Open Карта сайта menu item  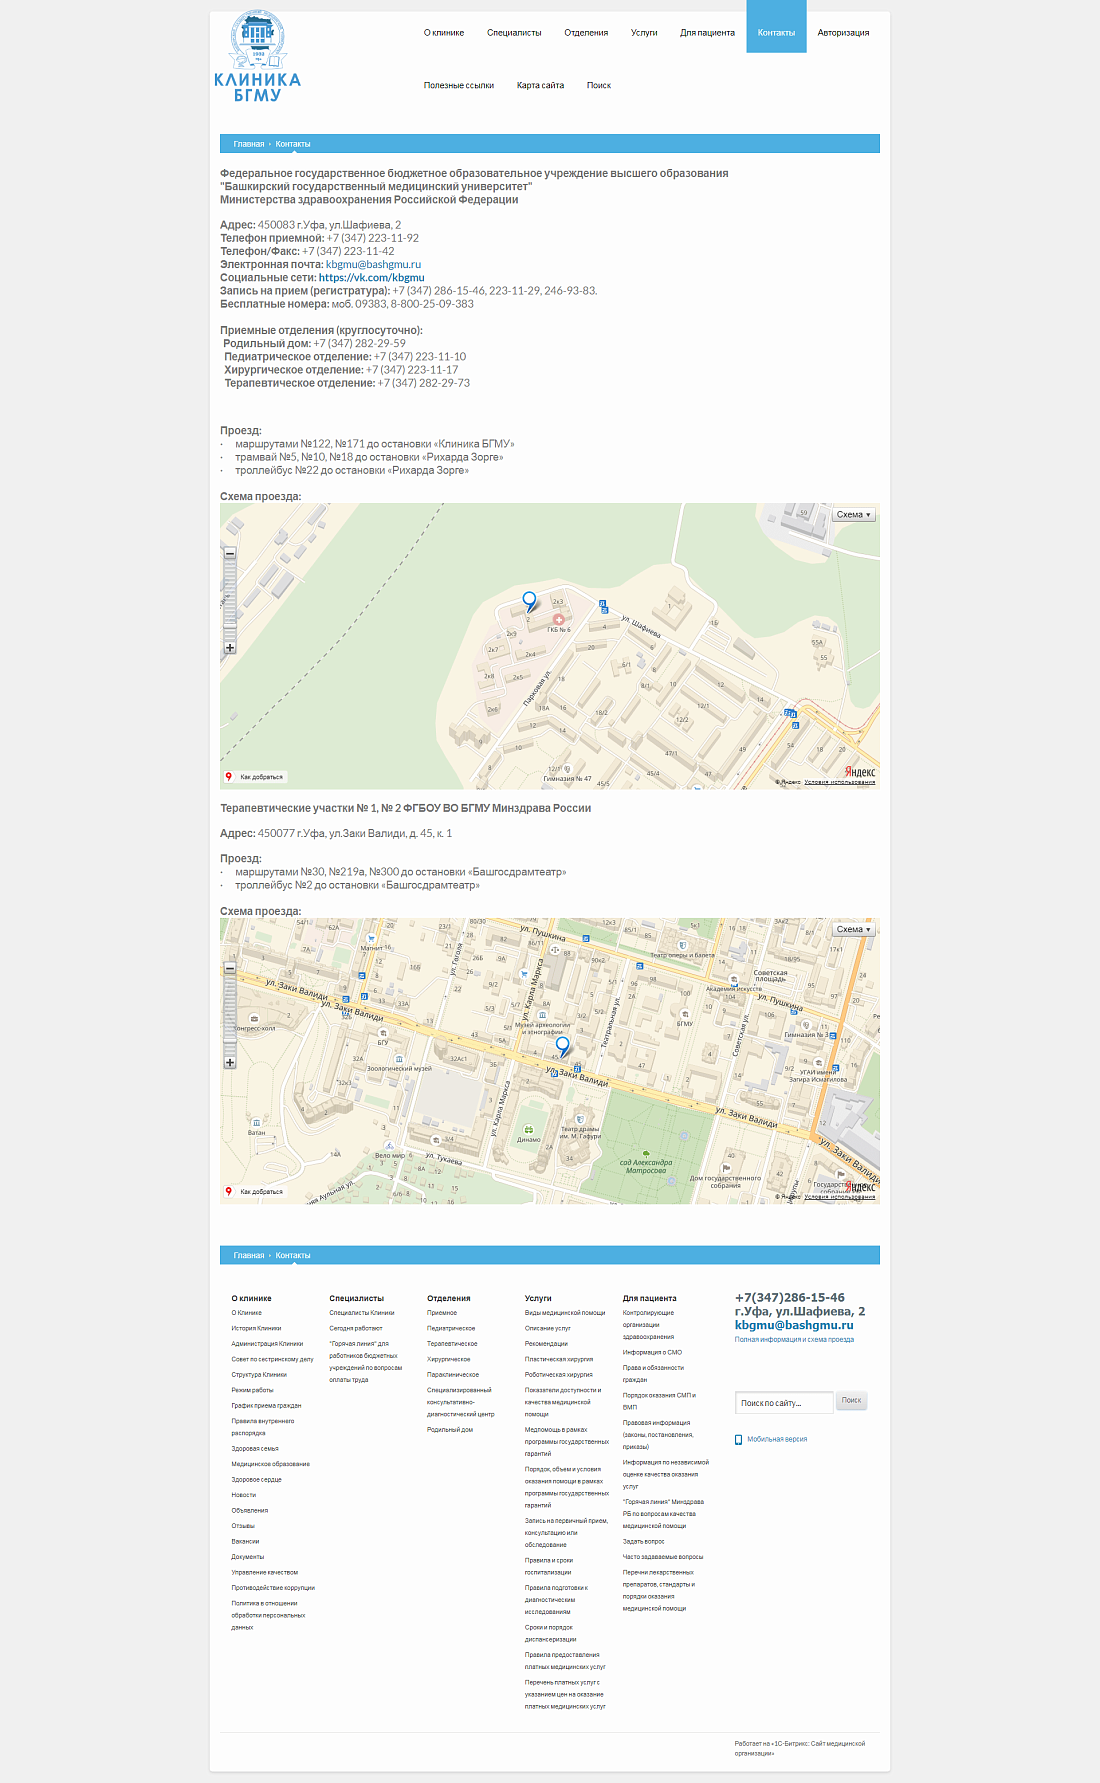pos(540,86)
